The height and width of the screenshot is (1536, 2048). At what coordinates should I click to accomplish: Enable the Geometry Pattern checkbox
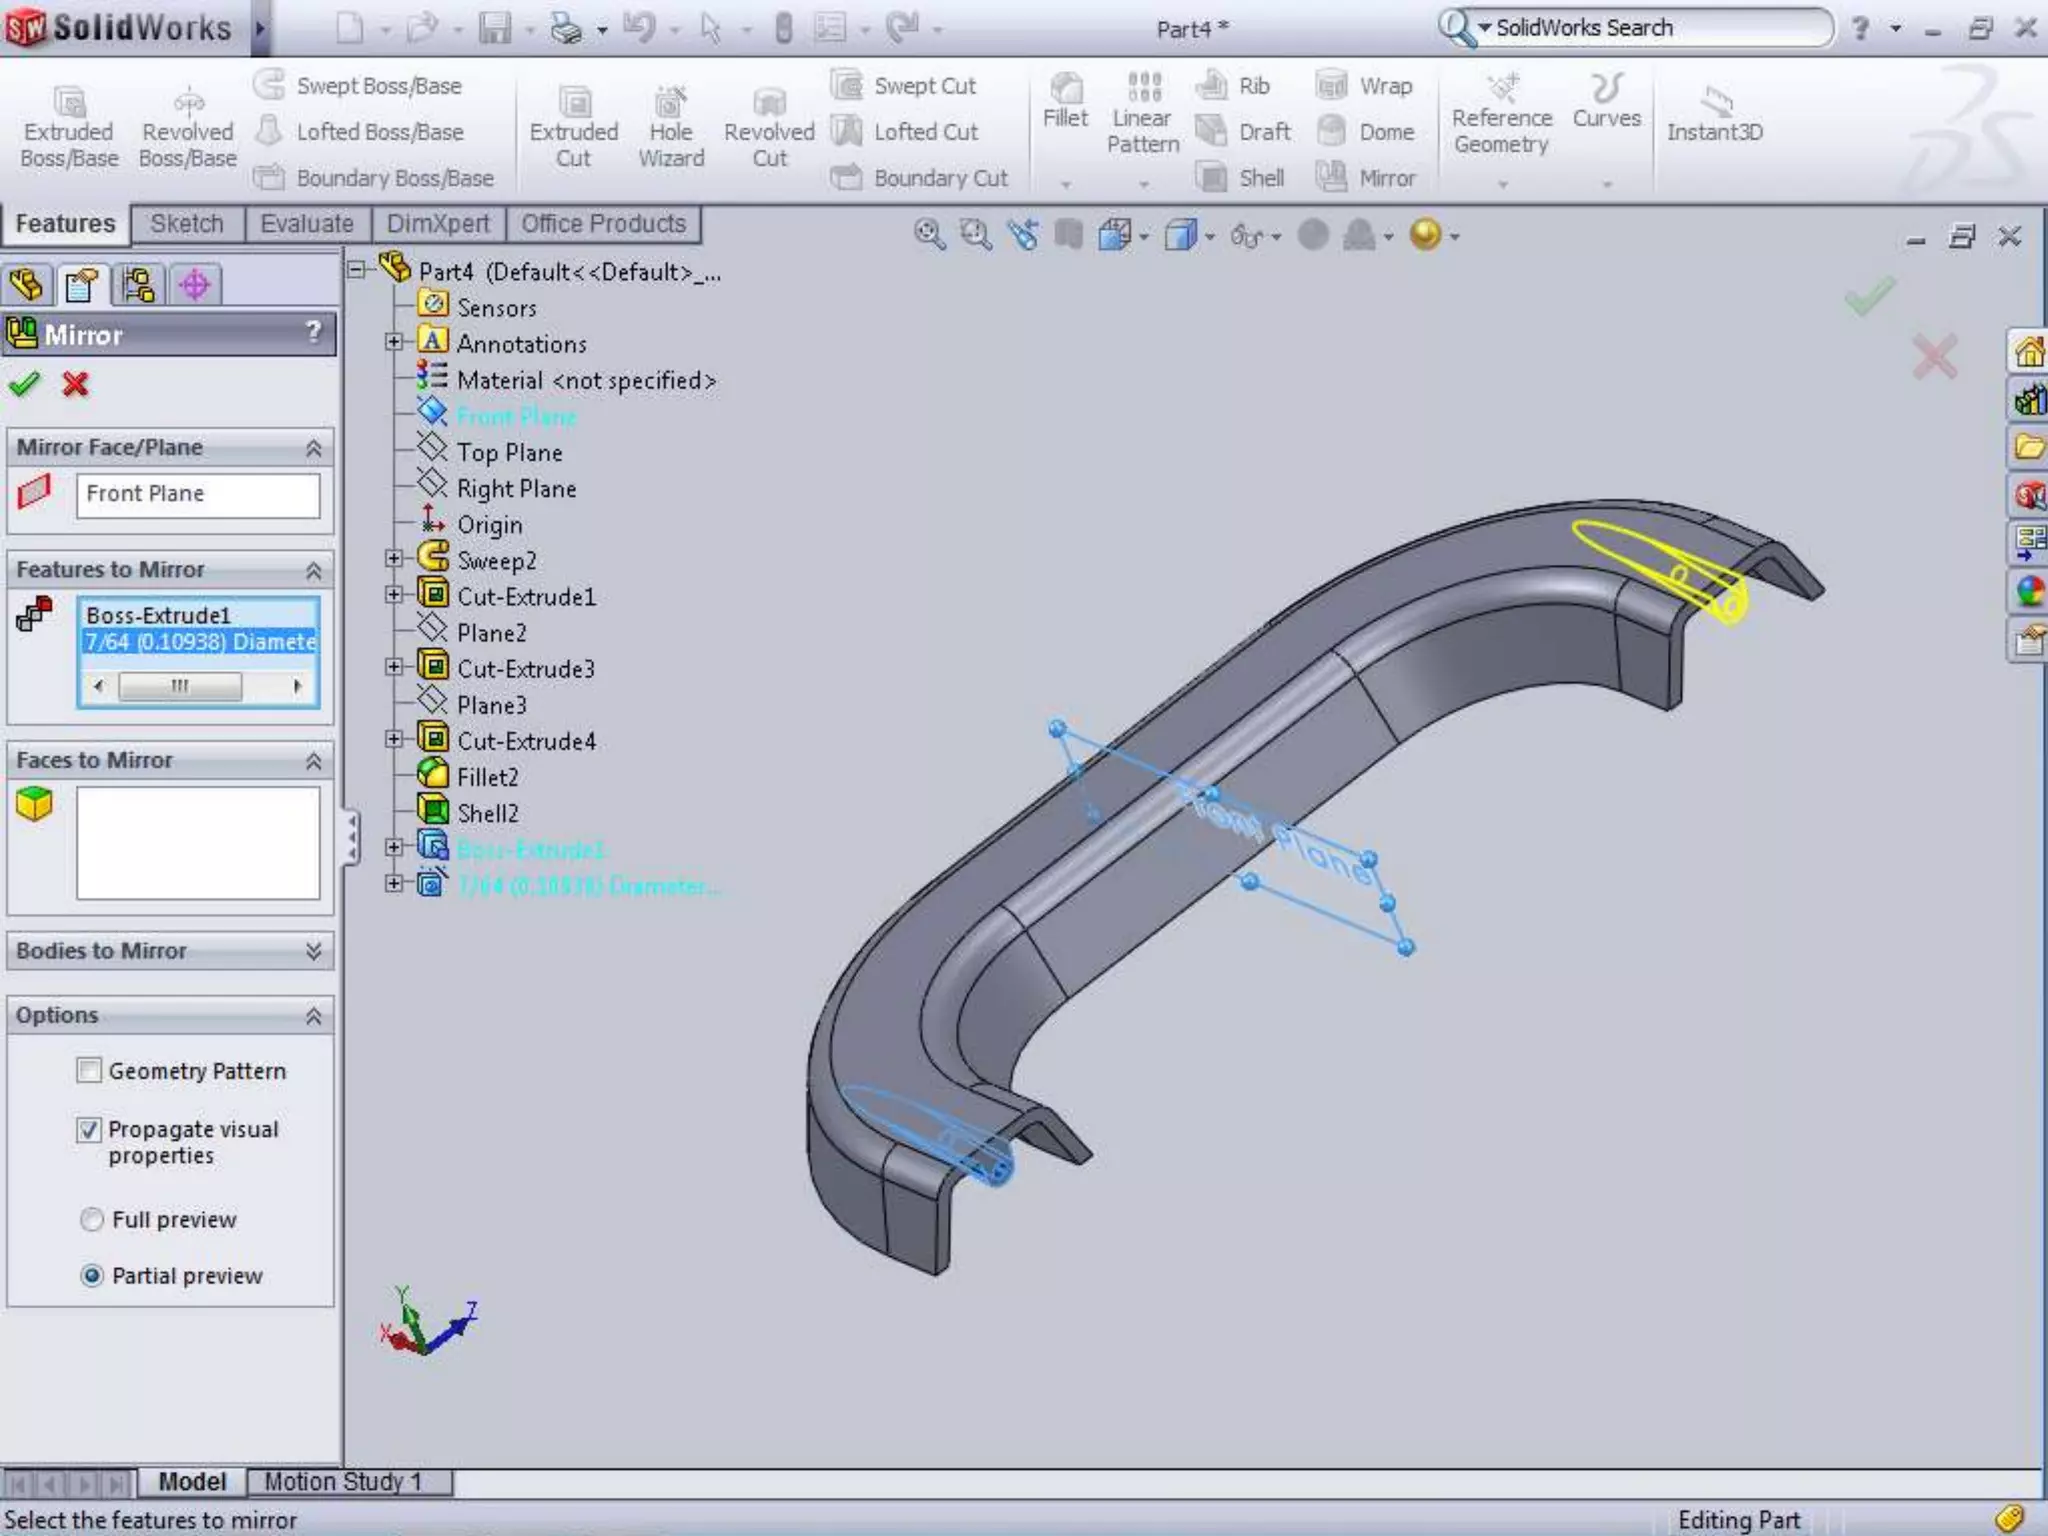pyautogui.click(x=90, y=1071)
